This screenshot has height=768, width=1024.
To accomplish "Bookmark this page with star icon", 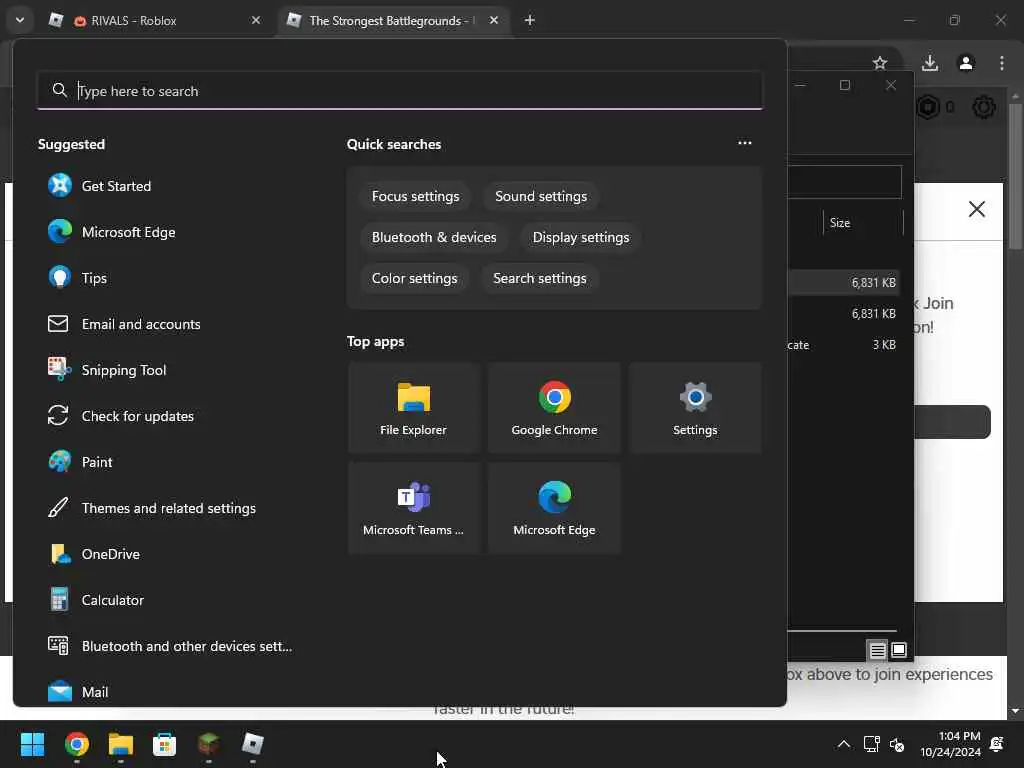I will (880, 63).
